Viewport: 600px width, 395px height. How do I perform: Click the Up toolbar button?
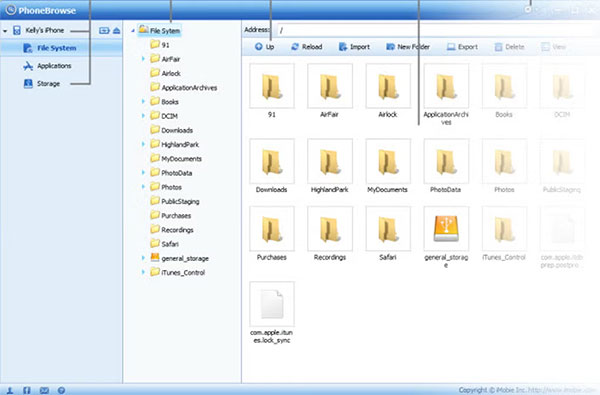[x=264, y=47]
